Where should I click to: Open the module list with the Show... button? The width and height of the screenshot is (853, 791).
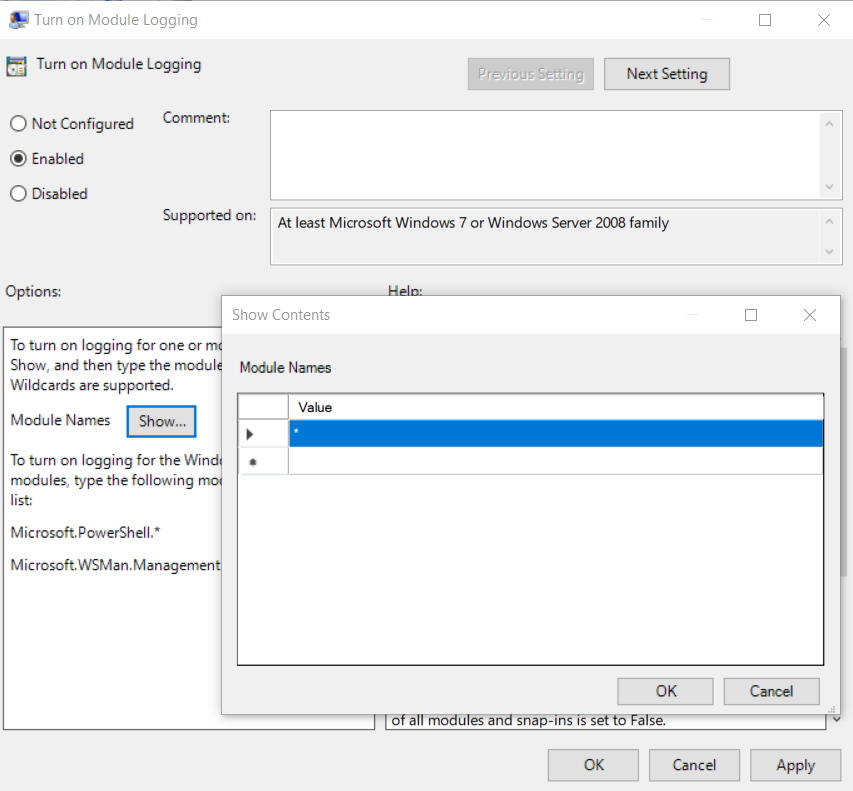[x=161, y=421]
